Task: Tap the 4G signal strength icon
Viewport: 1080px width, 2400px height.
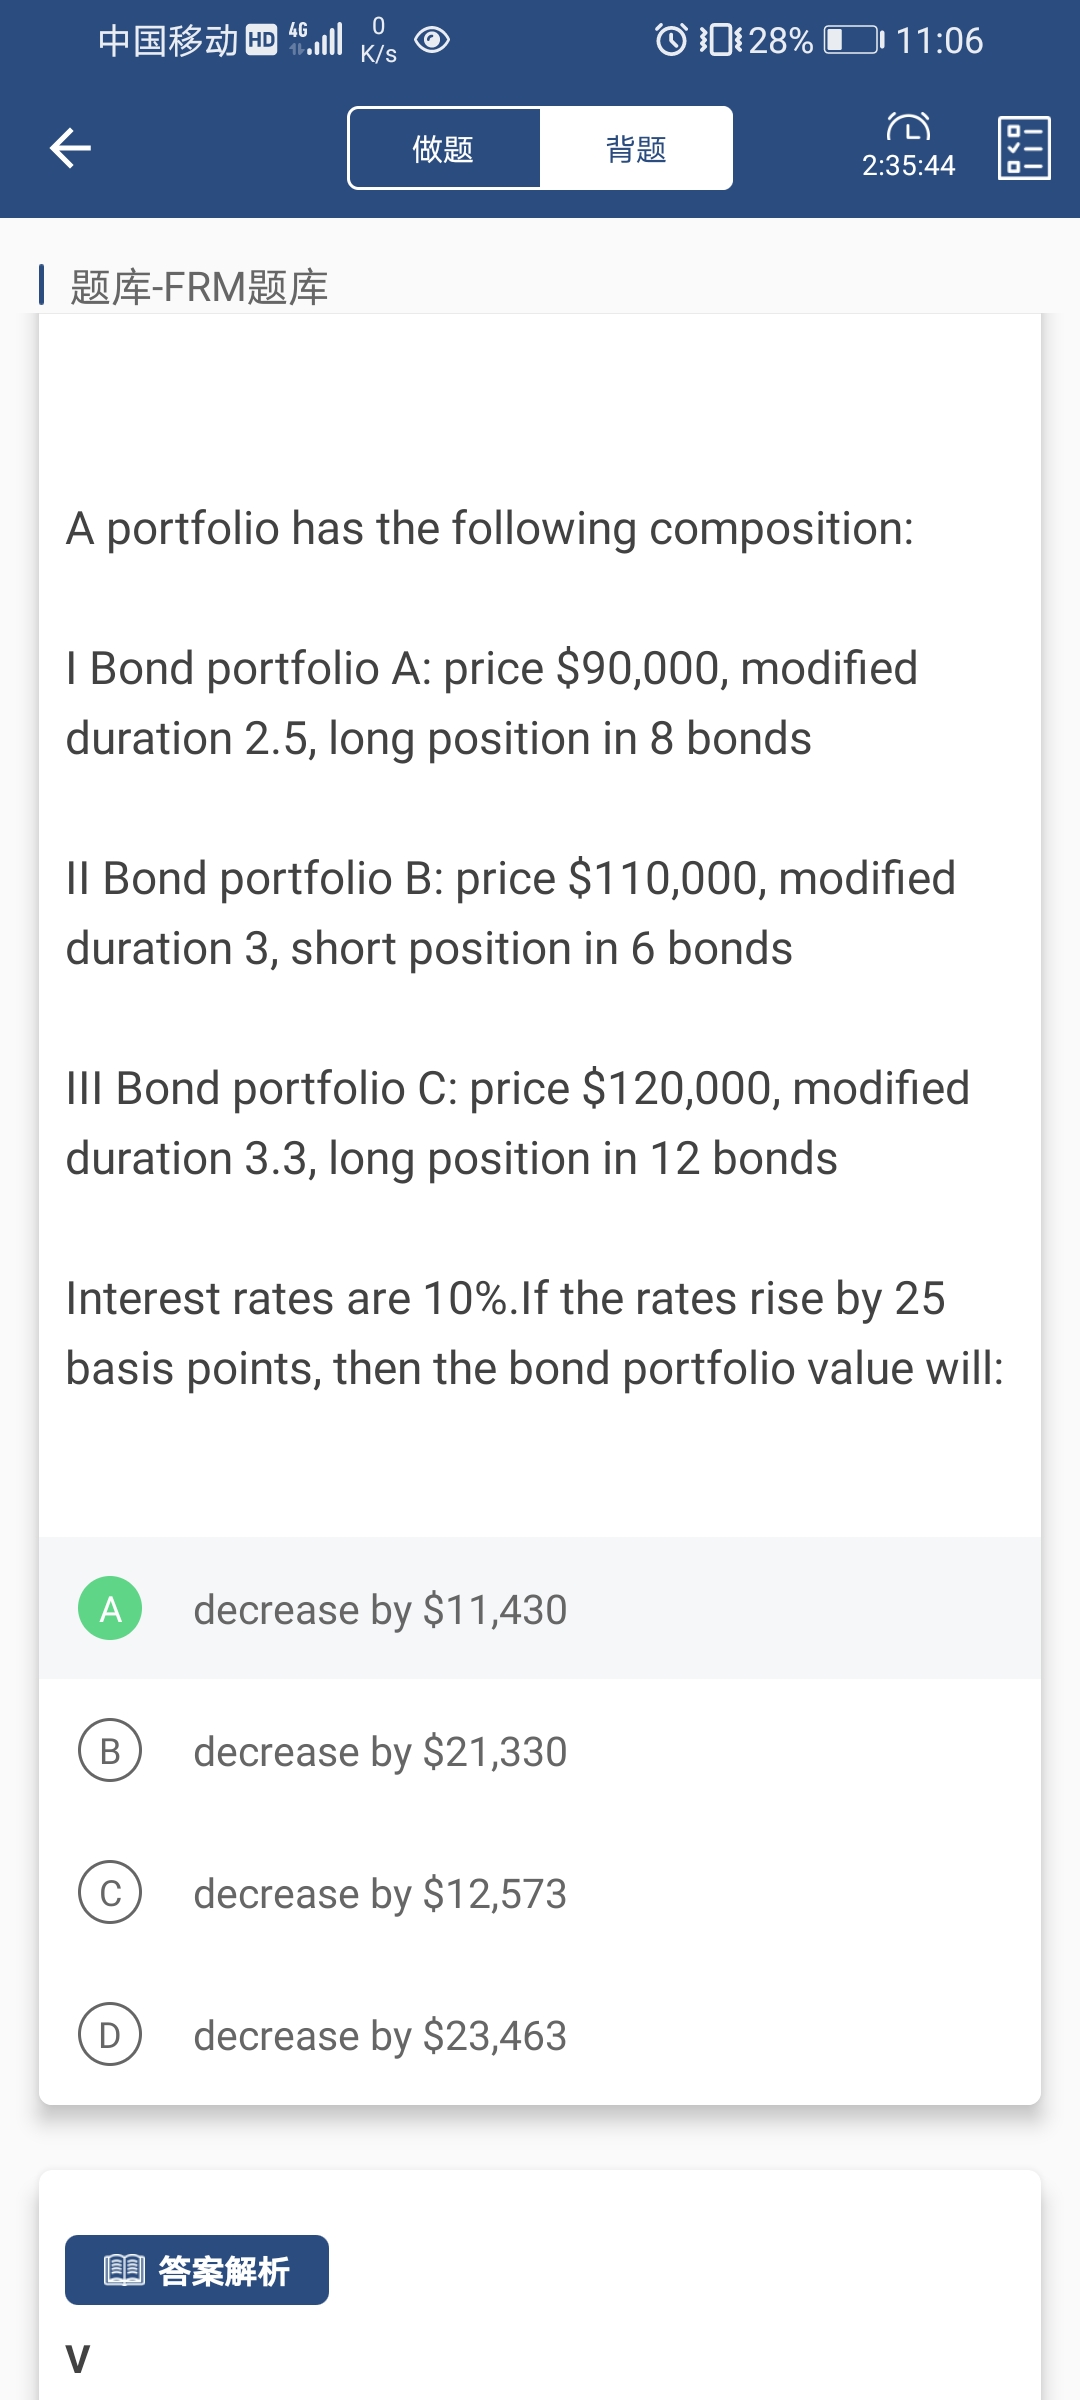Action: click(316, 39)
